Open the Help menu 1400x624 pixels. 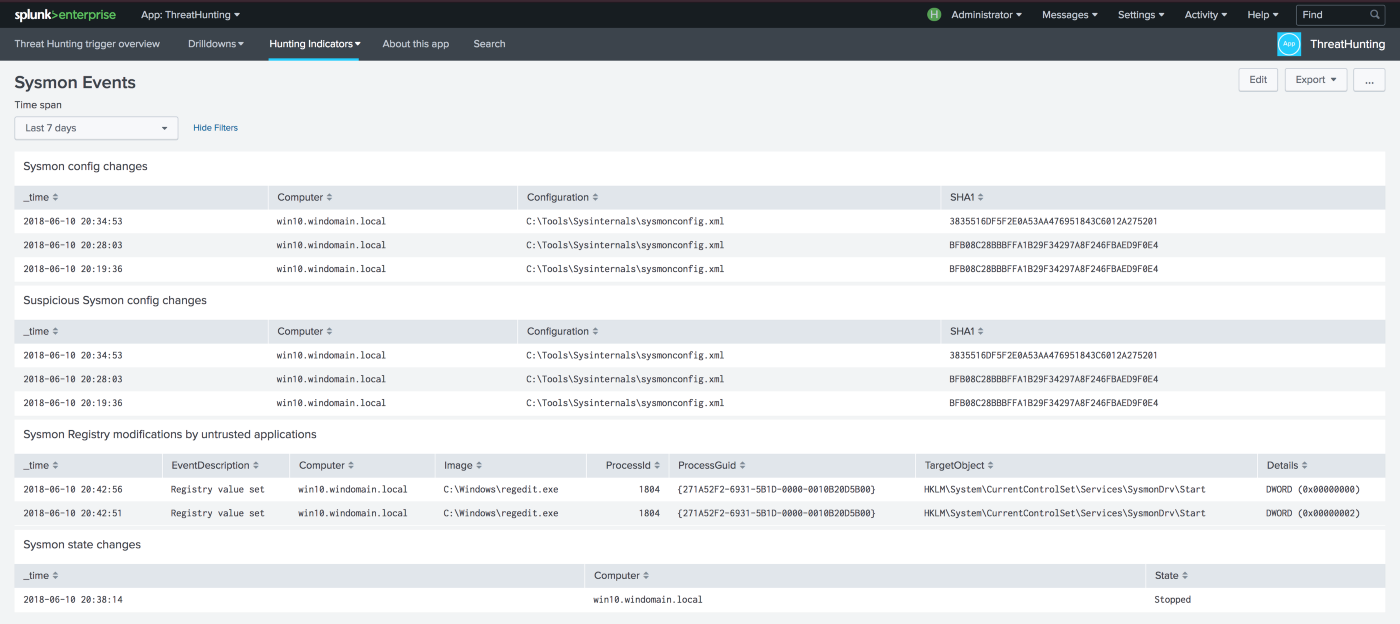point(1262,15)
